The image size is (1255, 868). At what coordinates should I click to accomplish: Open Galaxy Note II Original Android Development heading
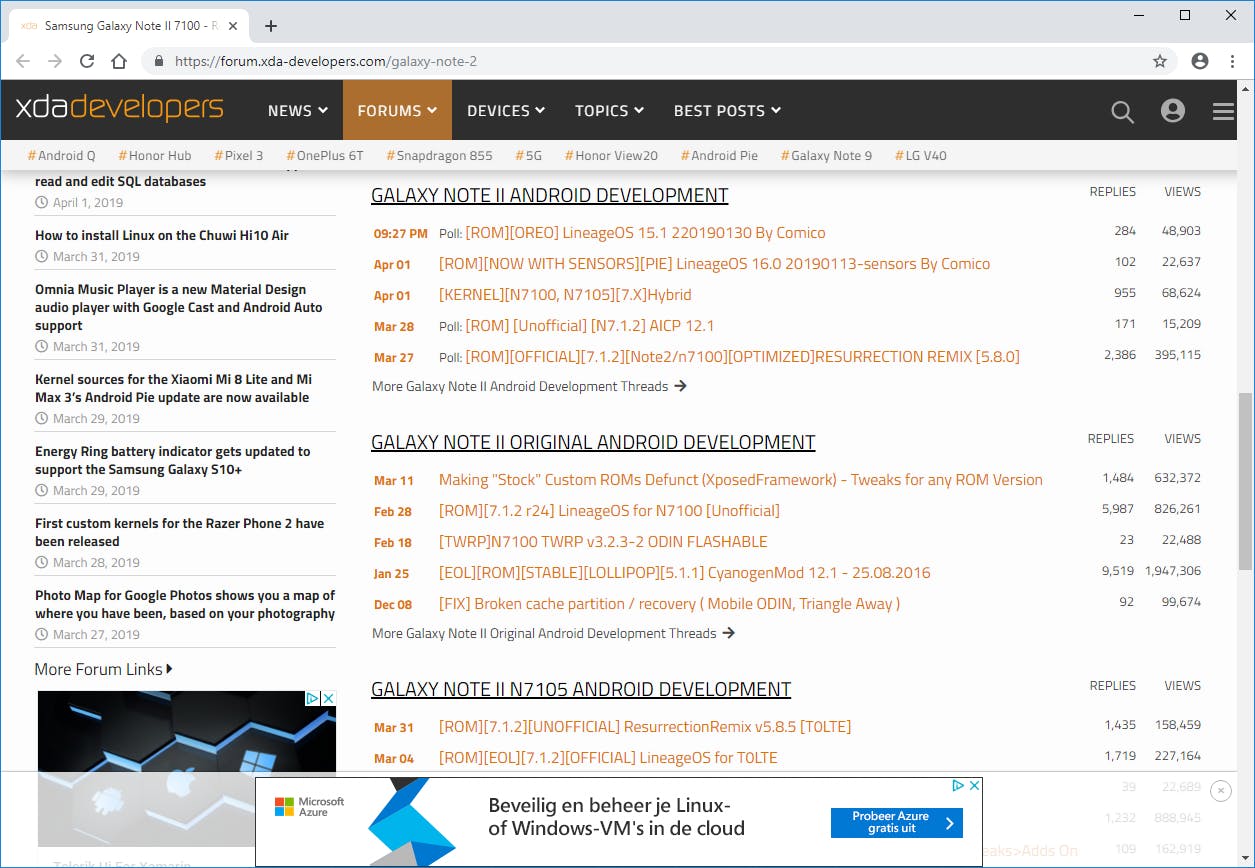(593, 442)
